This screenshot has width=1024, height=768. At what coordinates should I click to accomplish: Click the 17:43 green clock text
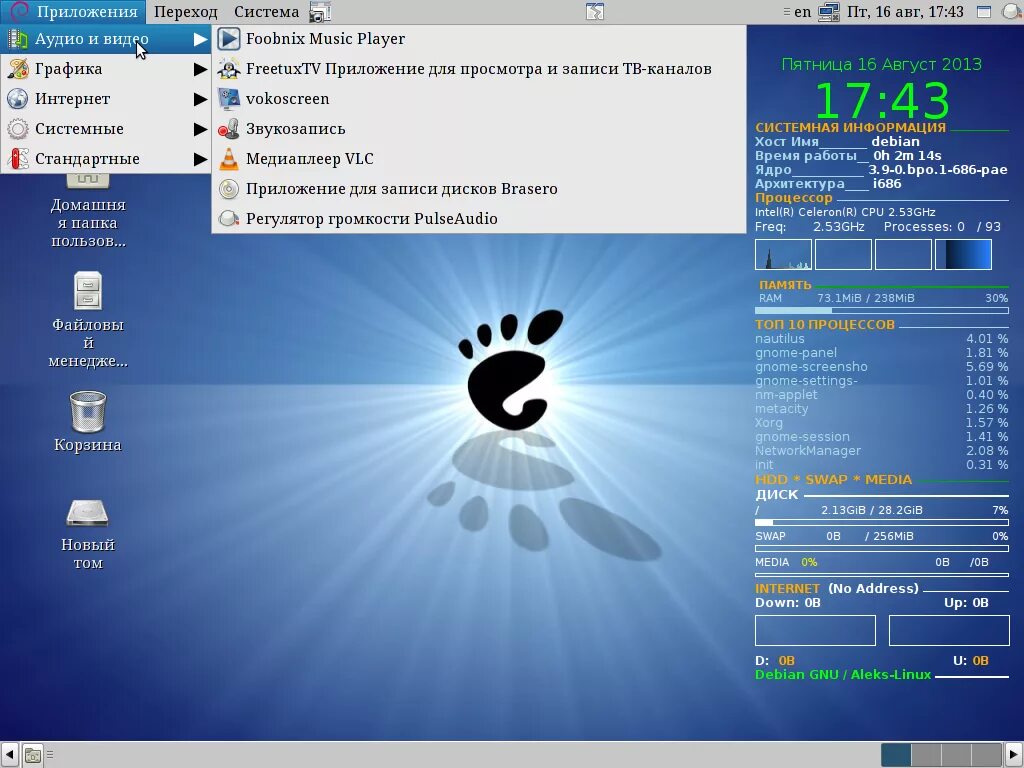click(x=882, y=100)
